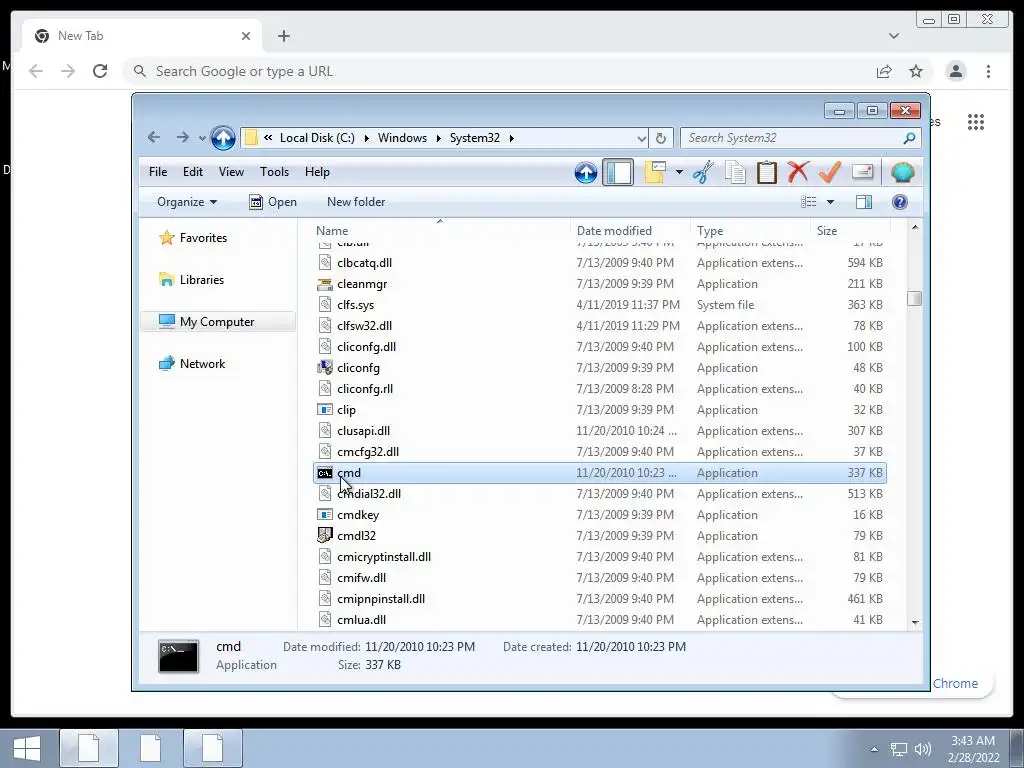Click the file list scroll up arrow
Viewport: 1024px width, 768px height.
point(915,227)
